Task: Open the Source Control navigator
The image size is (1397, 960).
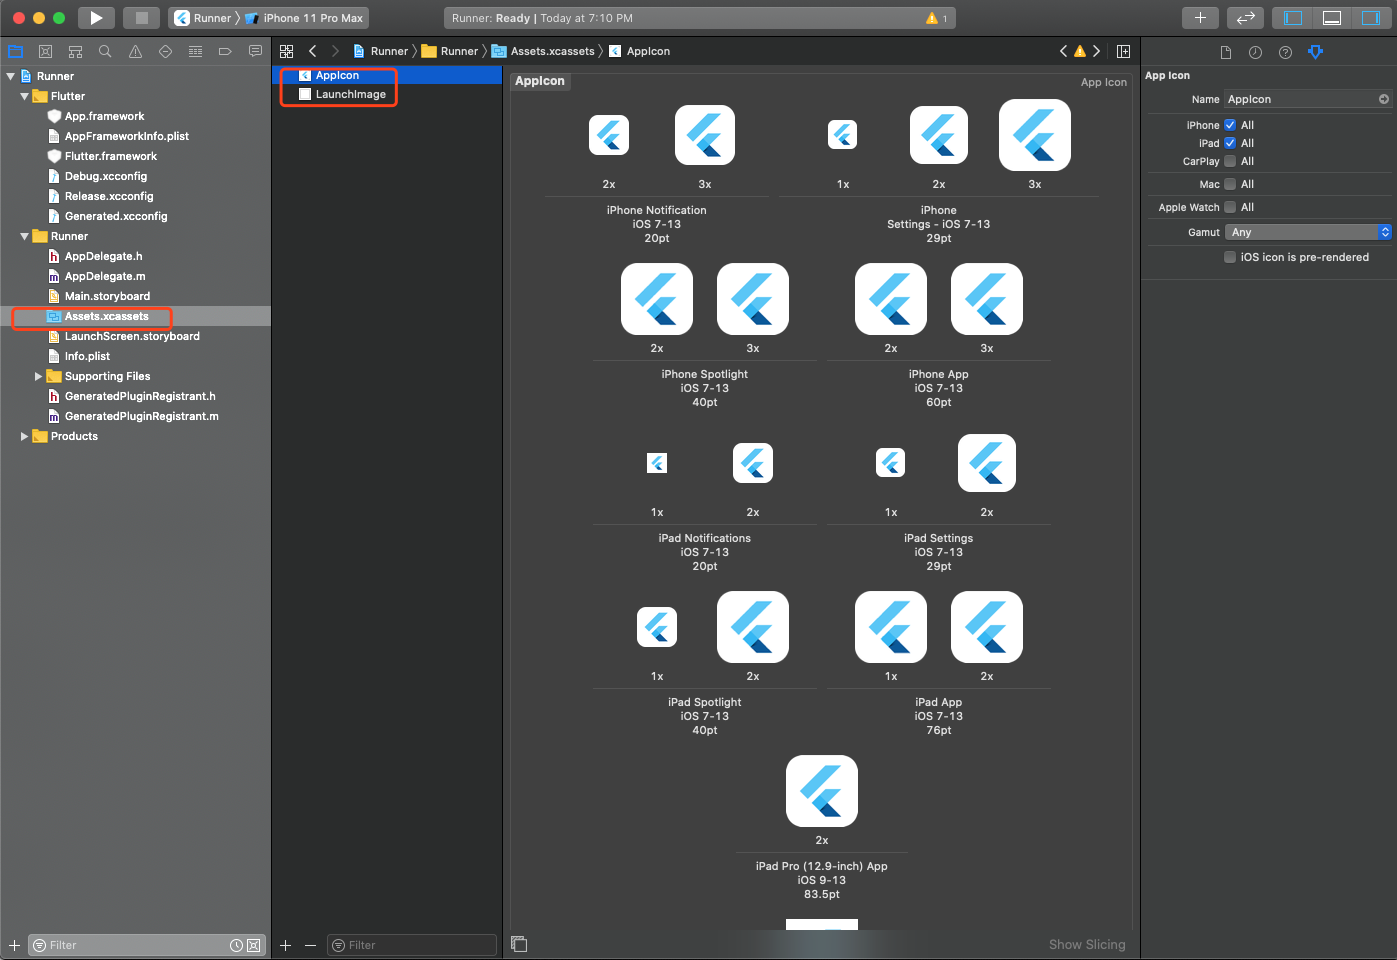Action: (45, 51)
